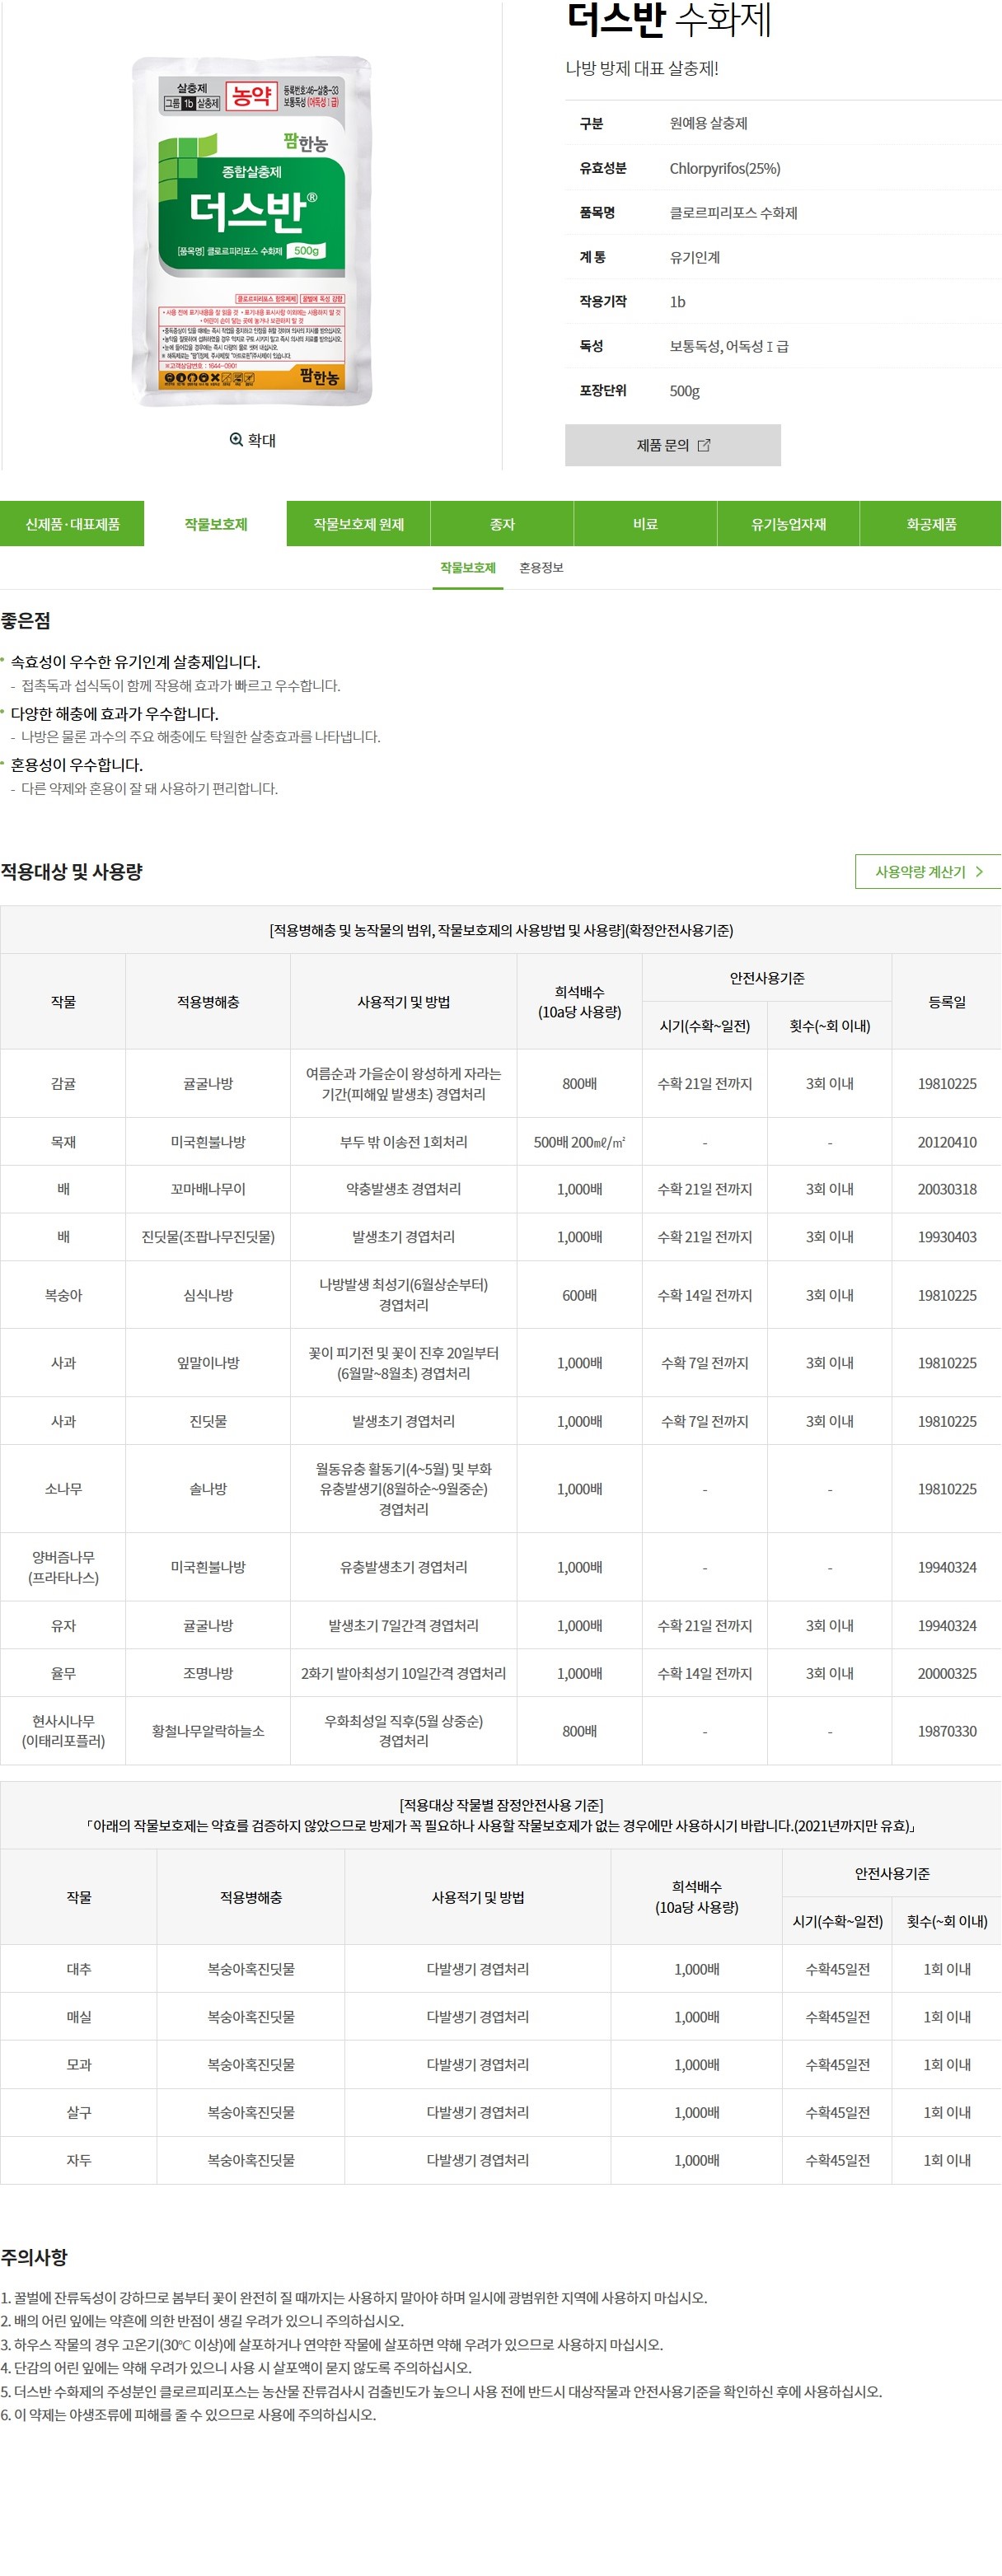1002x2576 pixels.
Task: Click the 진딧물(조팝나무진딧물) pest cell
Action: (x=208, y=1237)
